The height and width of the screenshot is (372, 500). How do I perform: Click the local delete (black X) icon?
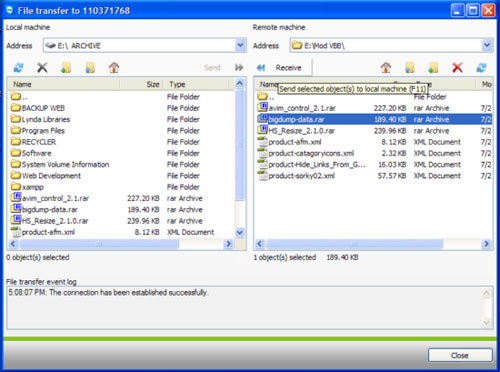coord(42,68)
